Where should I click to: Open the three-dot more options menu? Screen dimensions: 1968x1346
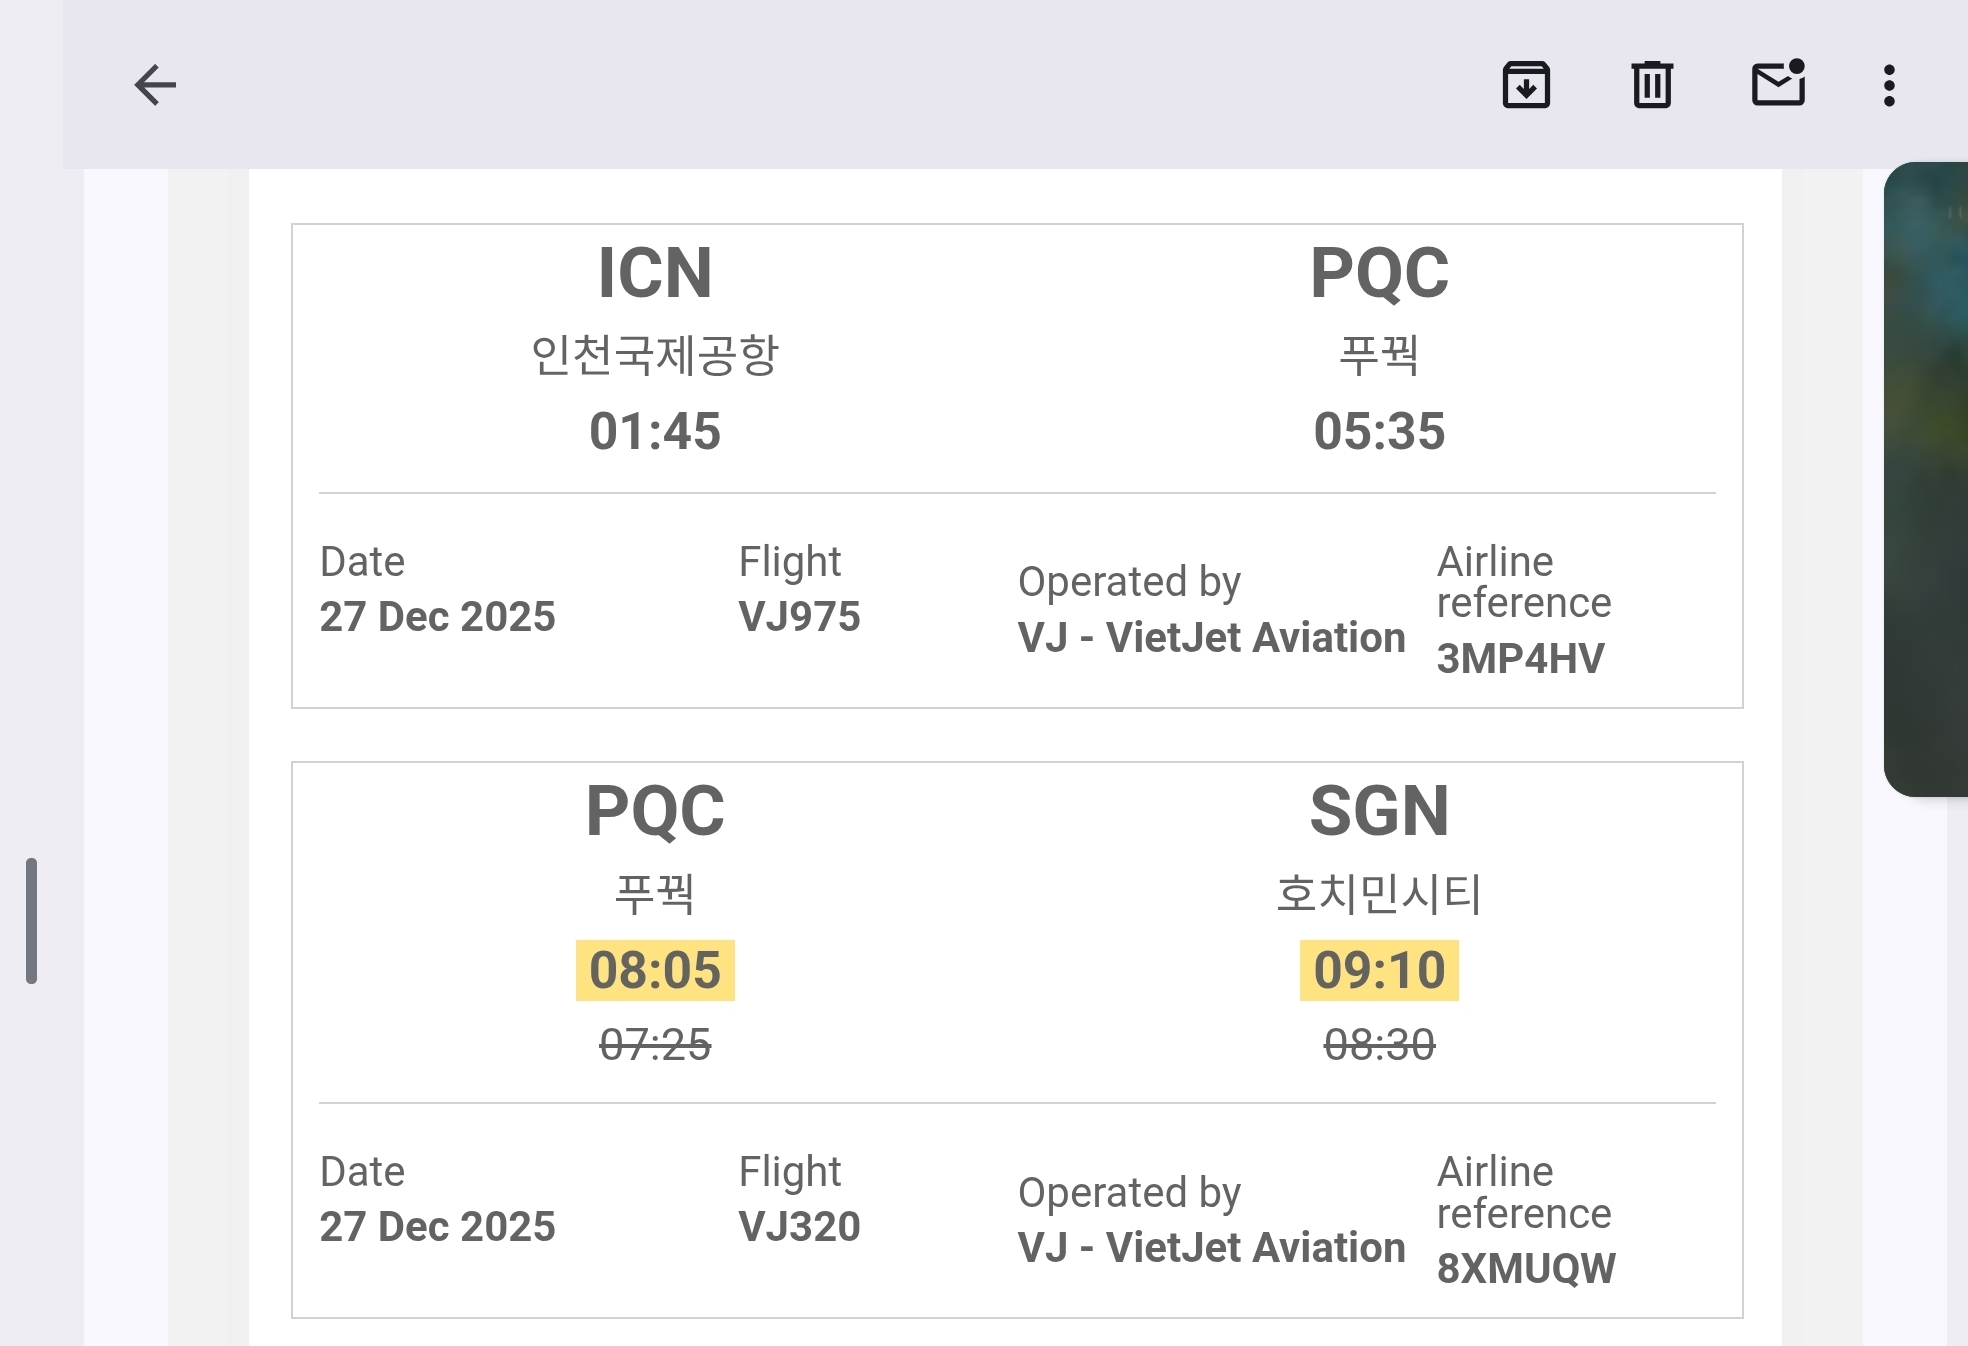click(1889, 86)
